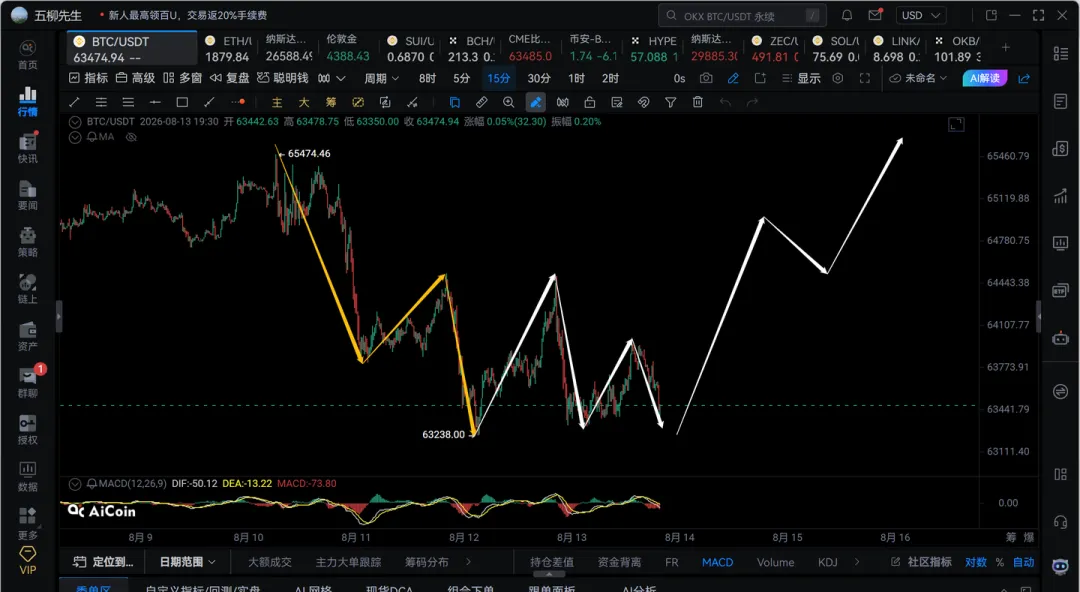This screenshot has width=1080, height=592.
Task: Open chart settings hexagon icon
Action: (x=838, y=79)
